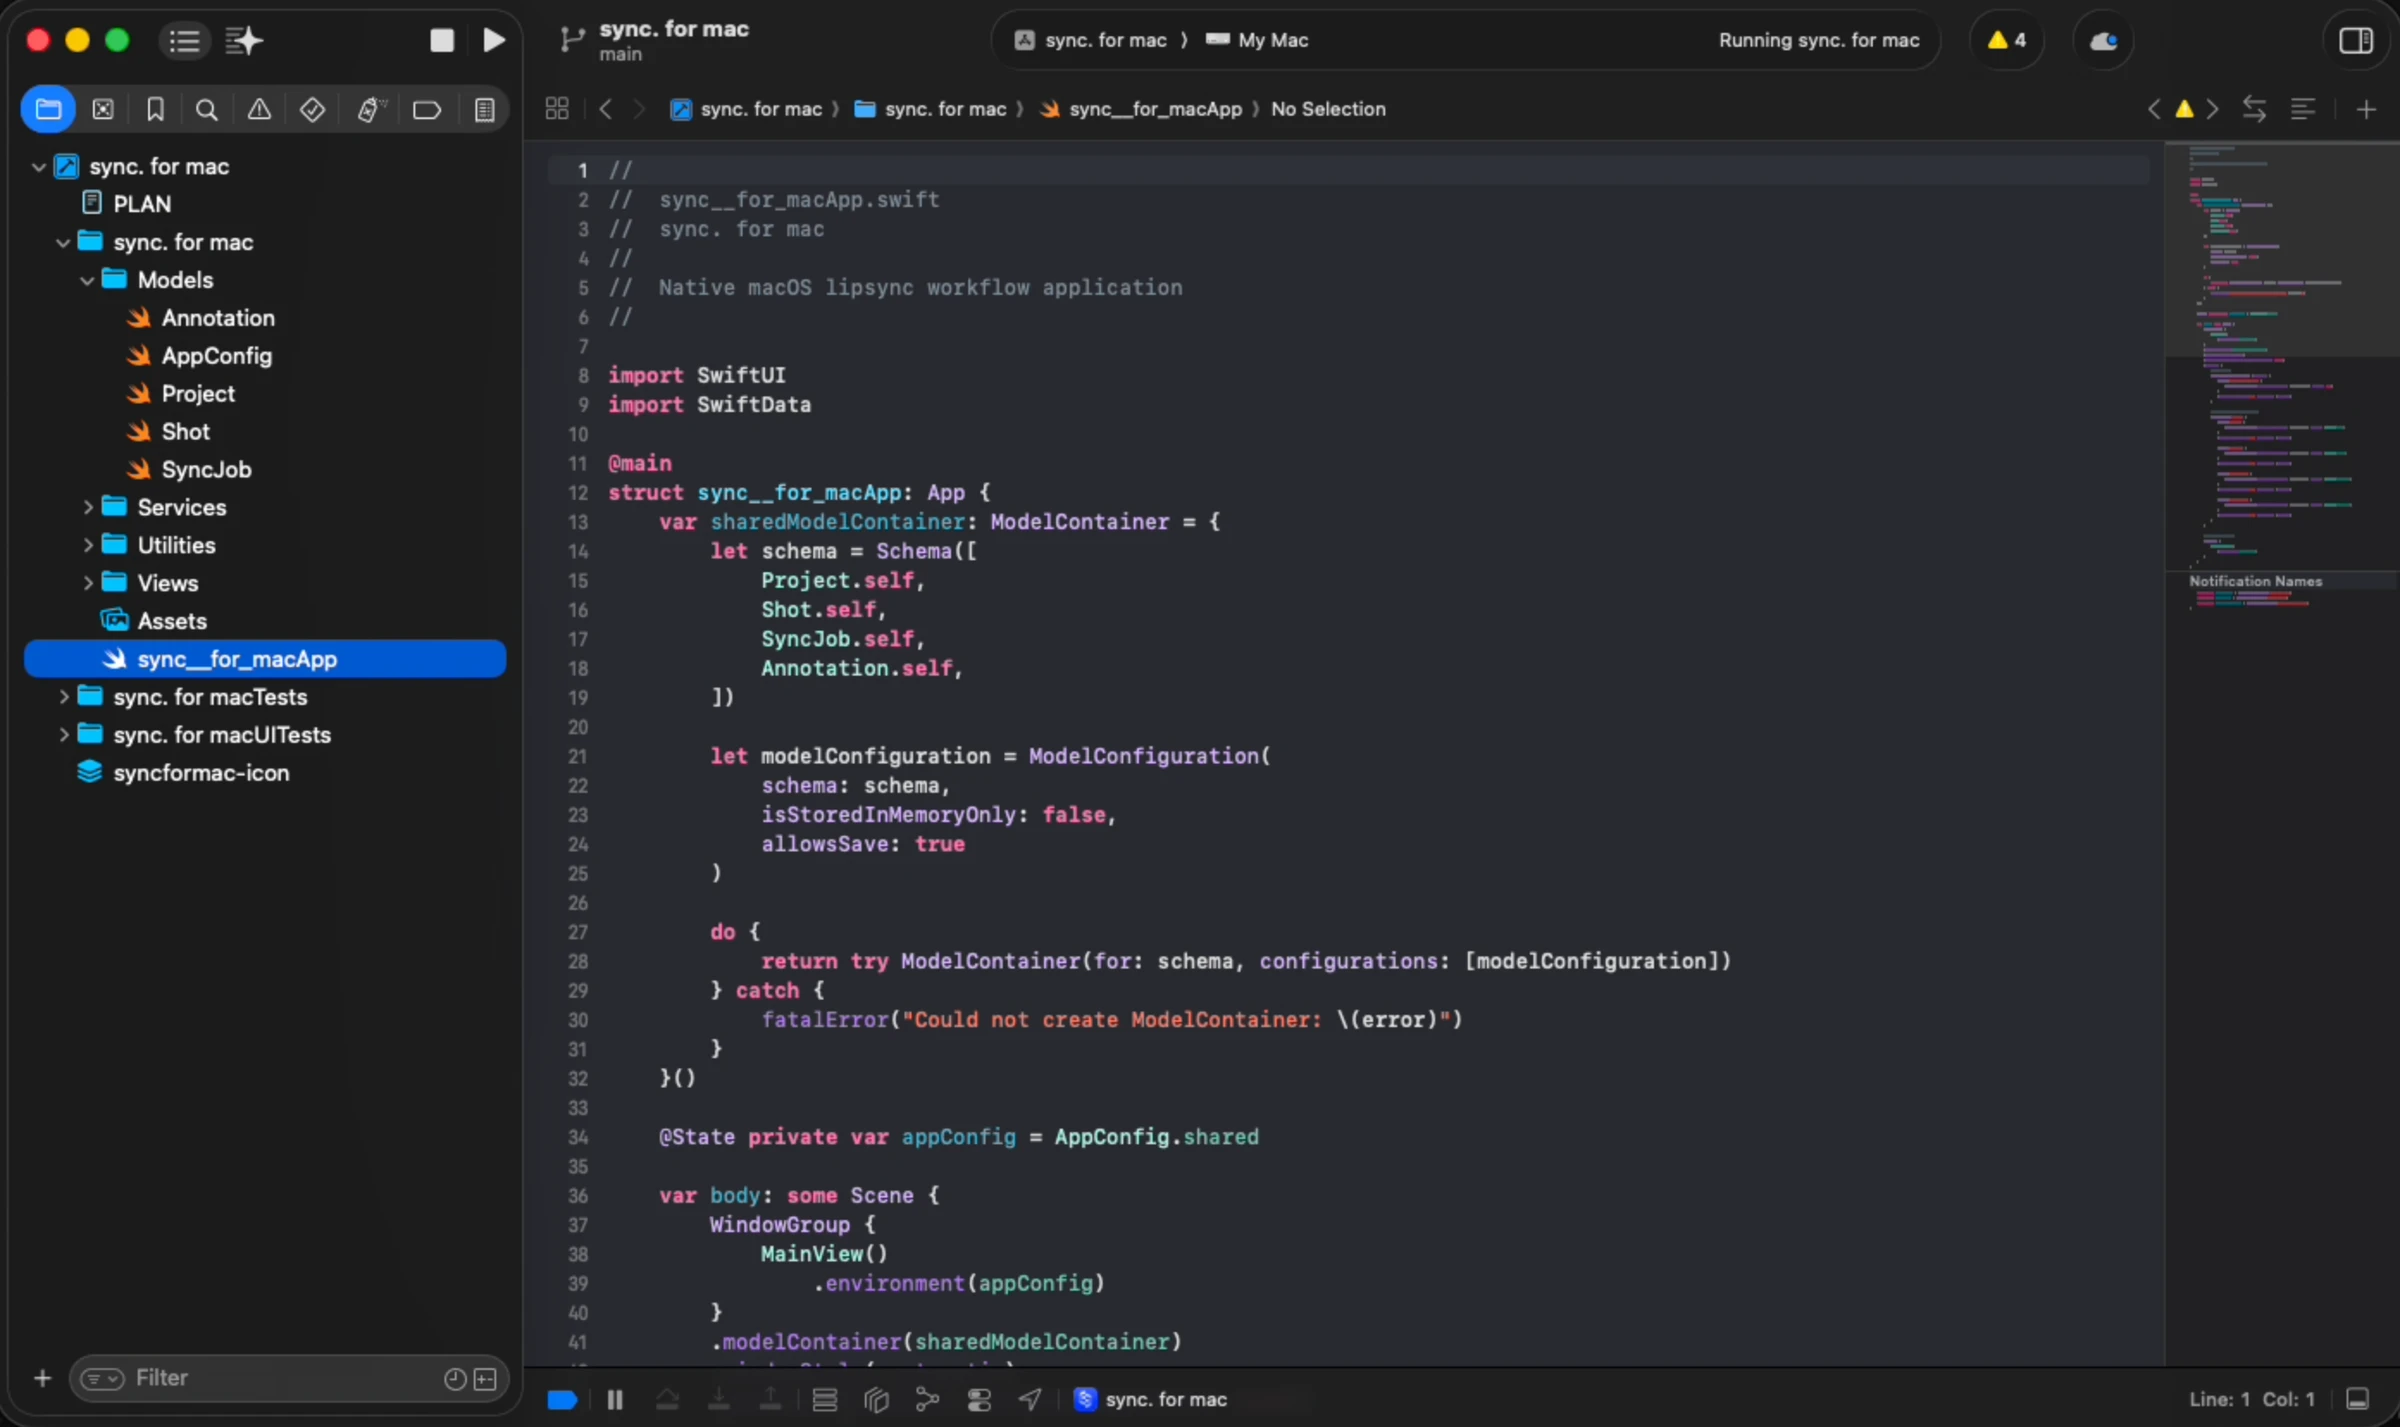Toggle the navigator sidebar visibility
This screenshot has width=2400, height=1427.
point(184,41)
